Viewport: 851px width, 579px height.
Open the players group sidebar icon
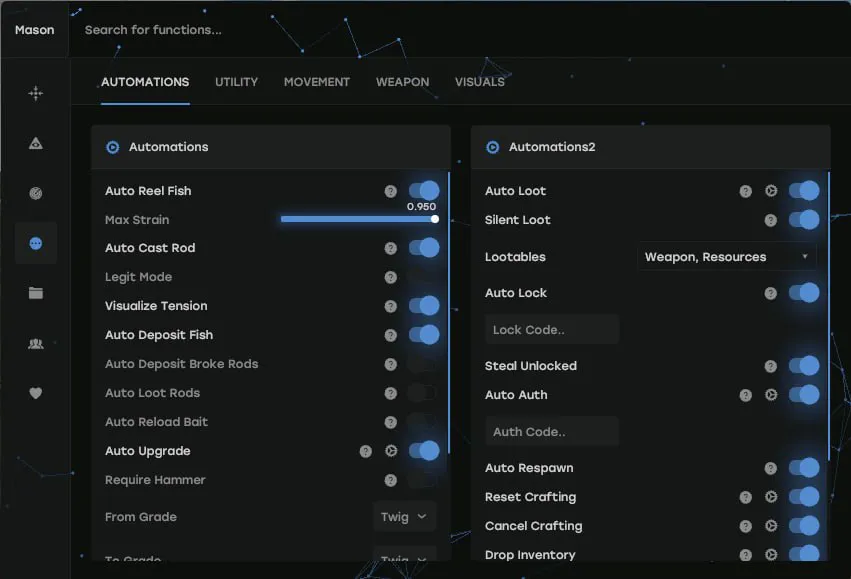tap(36, 343)
